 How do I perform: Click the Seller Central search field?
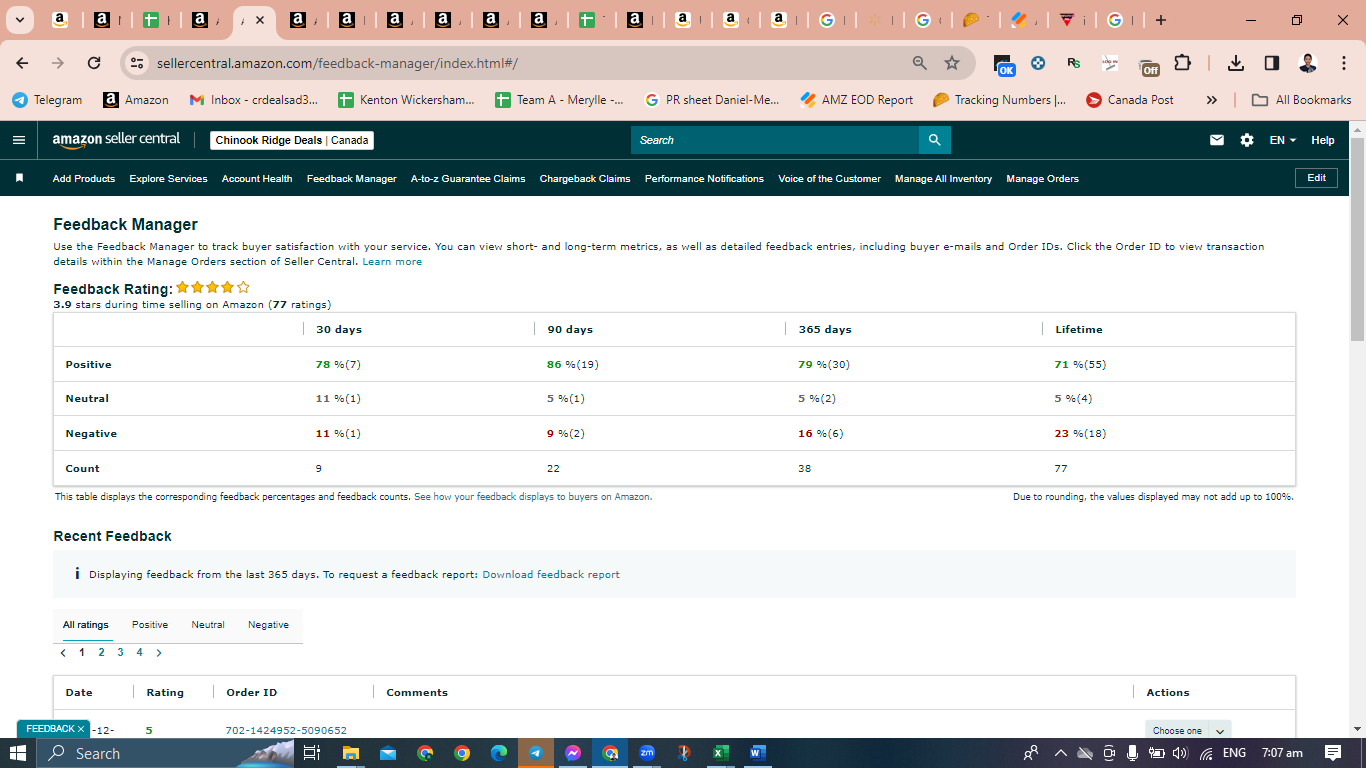tap(775, 140)
